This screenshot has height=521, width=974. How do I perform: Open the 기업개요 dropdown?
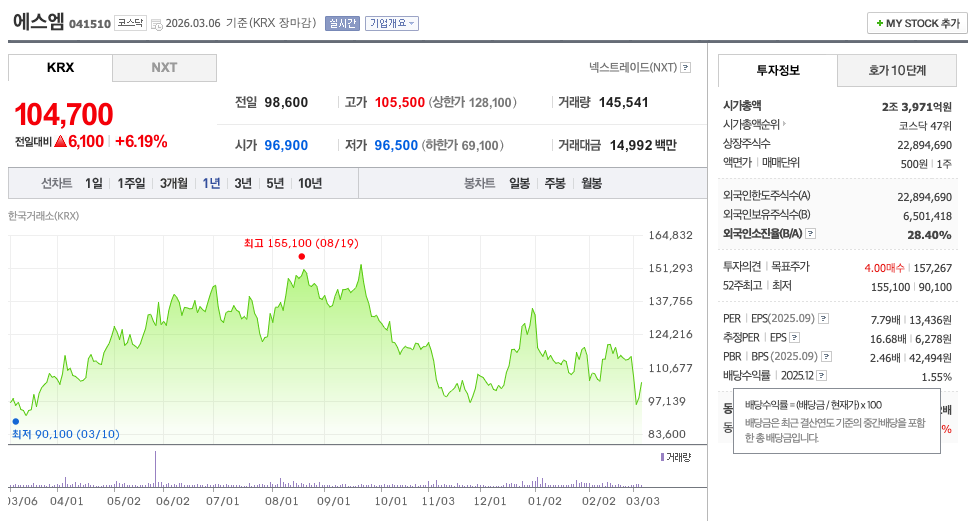[391, 24]
